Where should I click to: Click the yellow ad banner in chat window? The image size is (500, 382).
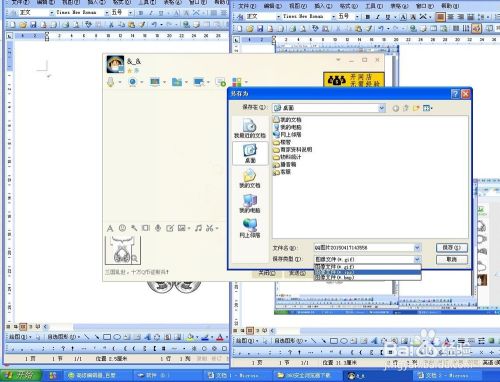pos(354,80)
